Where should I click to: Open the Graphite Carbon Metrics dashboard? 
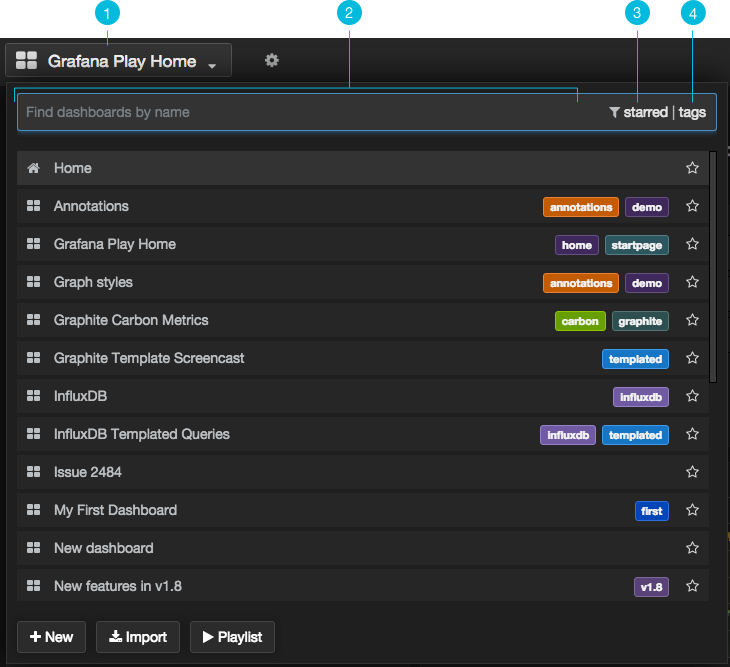363,320
